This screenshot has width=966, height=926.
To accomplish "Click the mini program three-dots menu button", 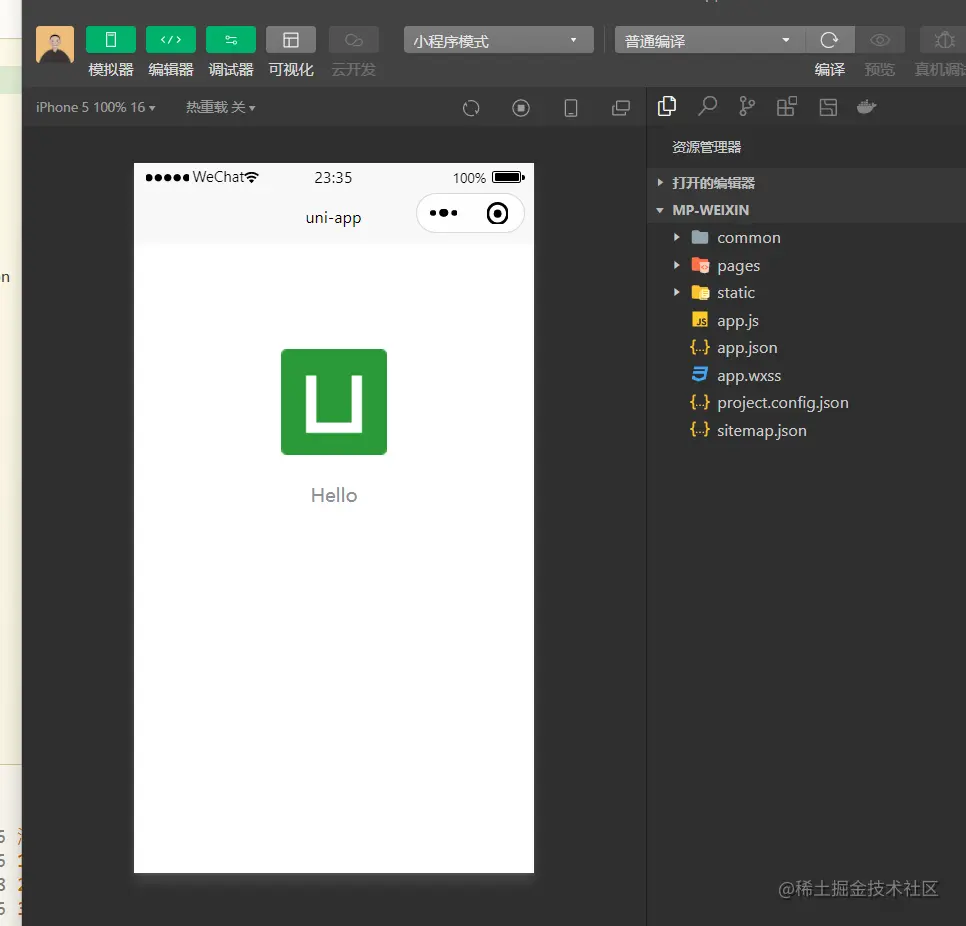I will (x=444, y=213).
